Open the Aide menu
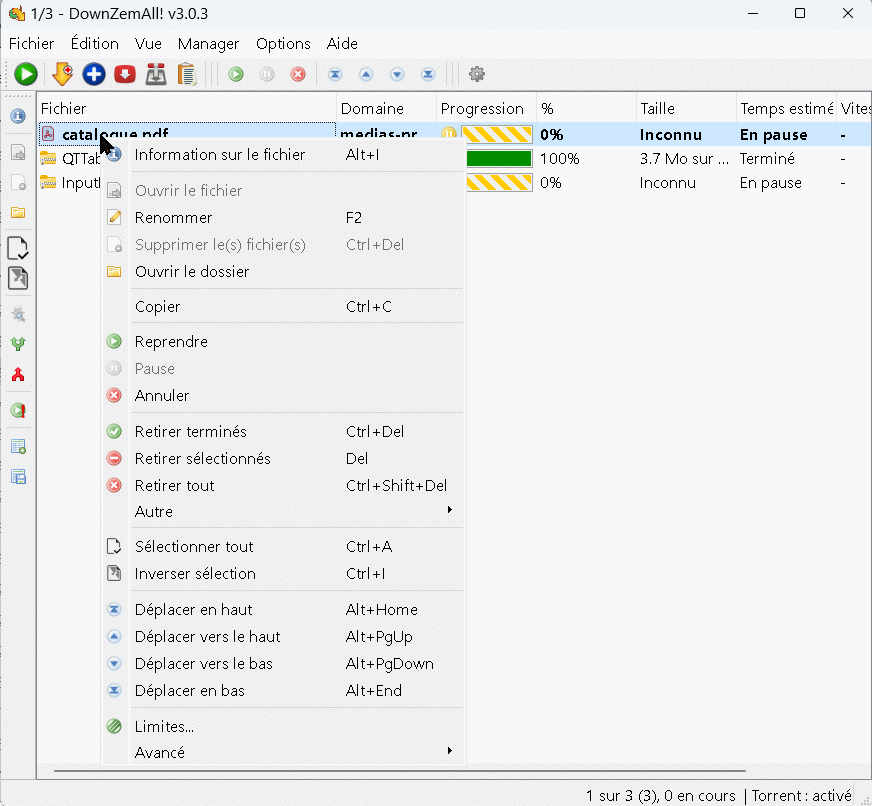 342,43
